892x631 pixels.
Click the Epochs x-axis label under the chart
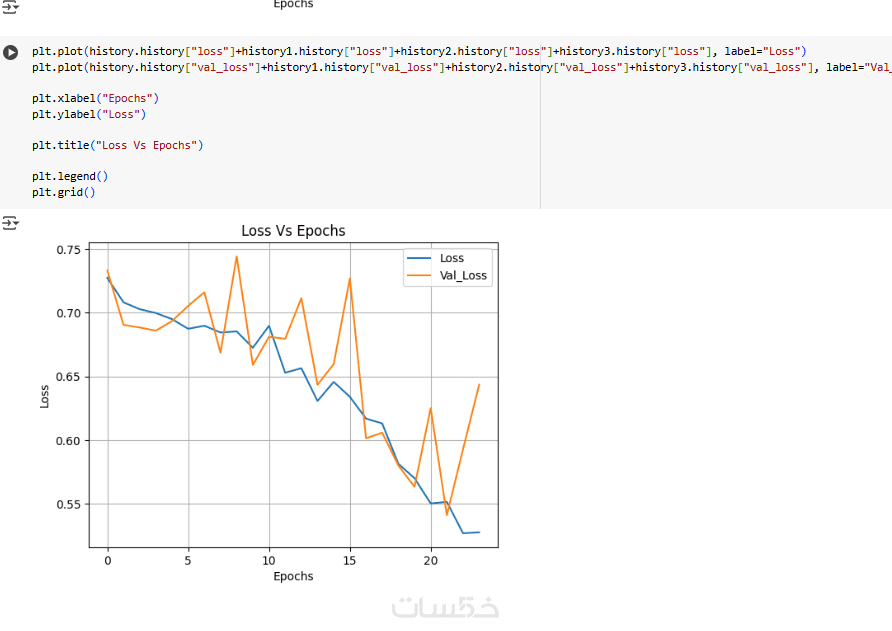[293, 576]
